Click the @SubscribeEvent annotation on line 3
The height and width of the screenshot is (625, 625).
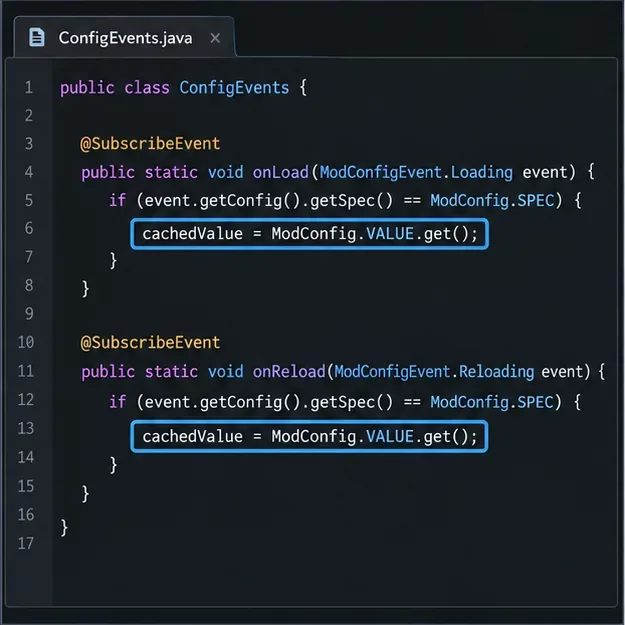pos(150,144)
